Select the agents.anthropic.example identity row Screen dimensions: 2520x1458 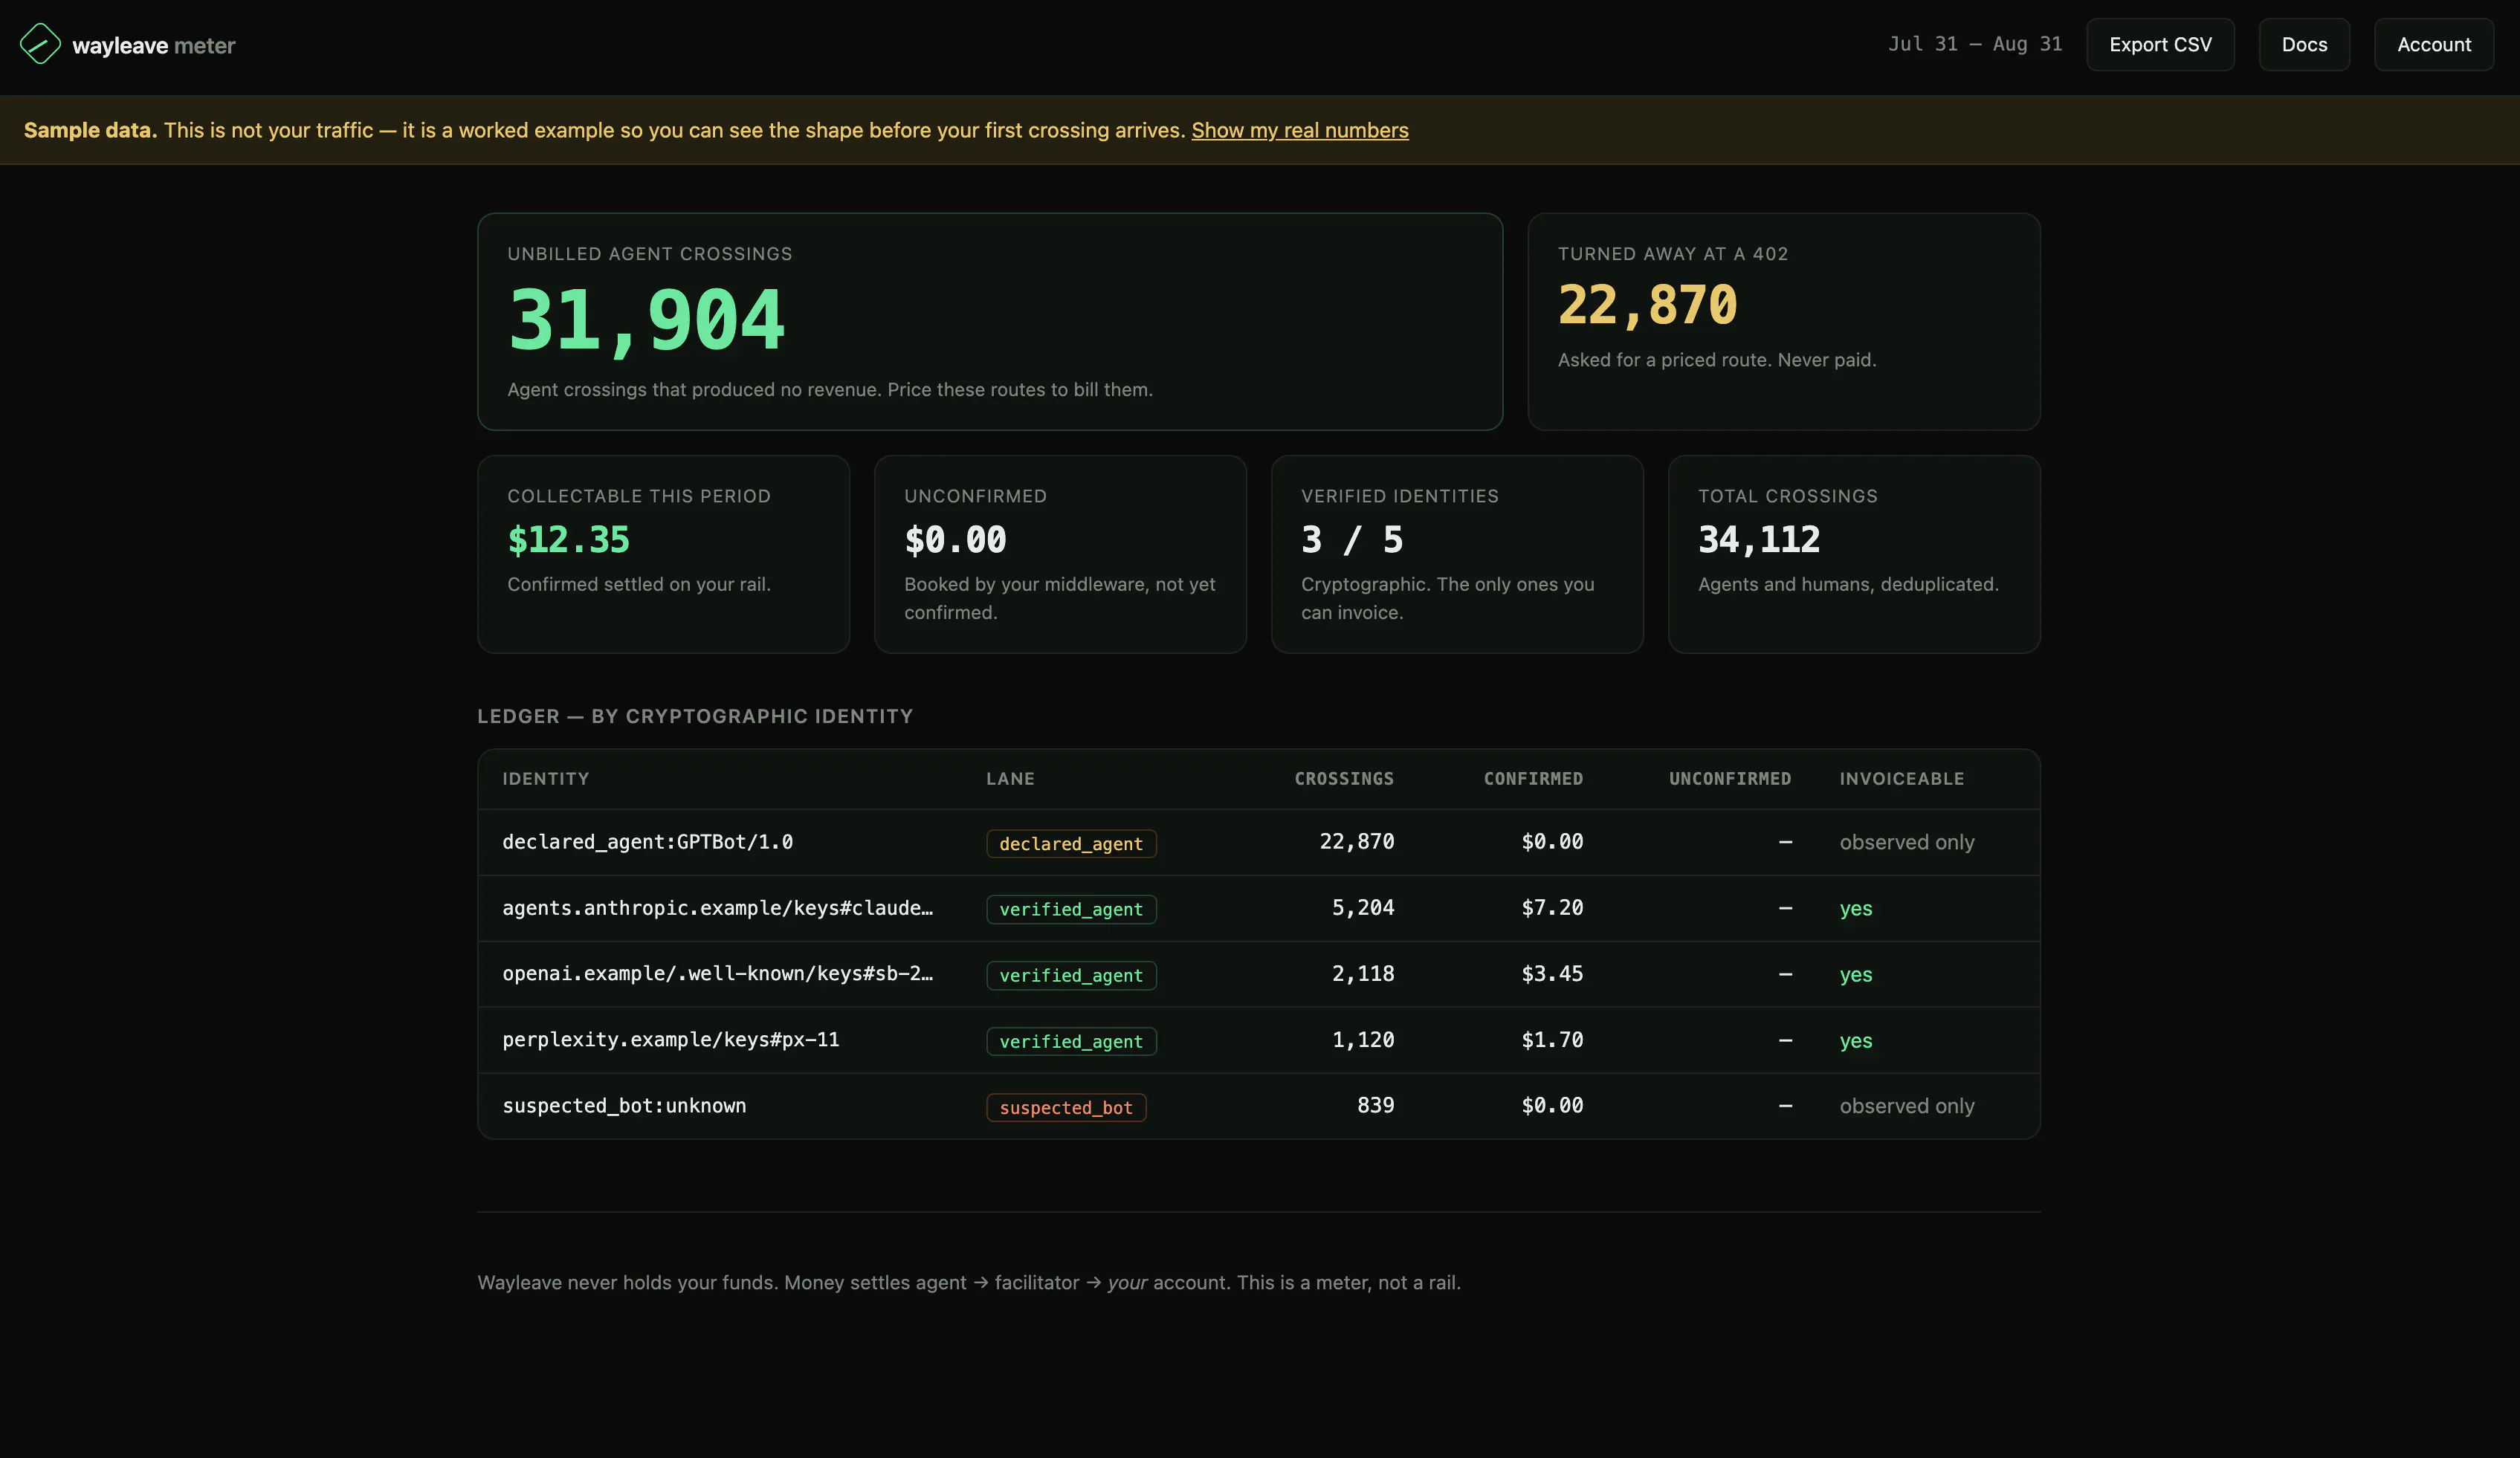[x=1258, y=908]
